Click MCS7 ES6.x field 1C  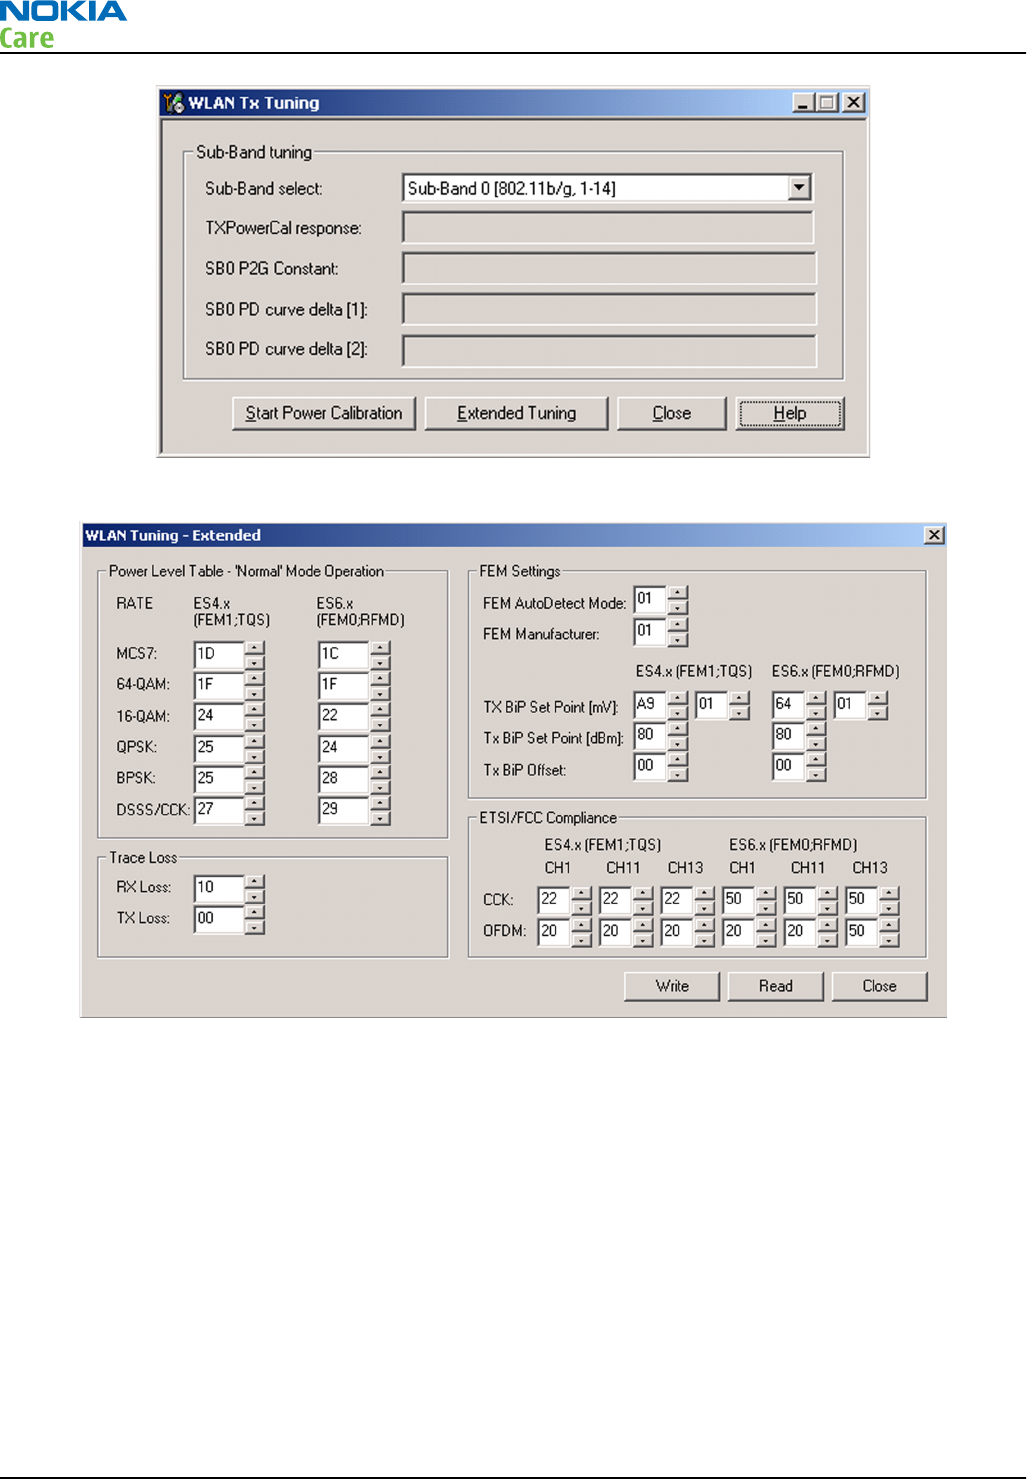click(x=344, y=654)
